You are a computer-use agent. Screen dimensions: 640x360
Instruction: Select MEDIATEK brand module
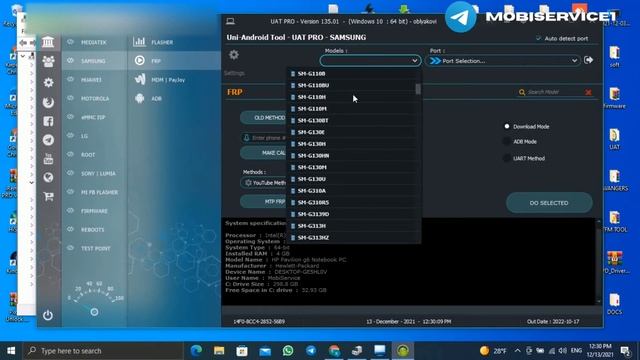pos(93,42)
